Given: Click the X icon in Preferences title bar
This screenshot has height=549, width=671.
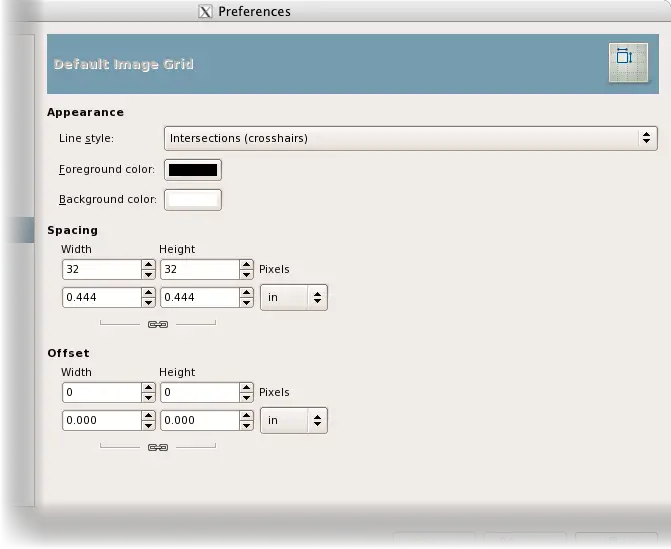Looking at the screenshot, I should tap(206, 12).
